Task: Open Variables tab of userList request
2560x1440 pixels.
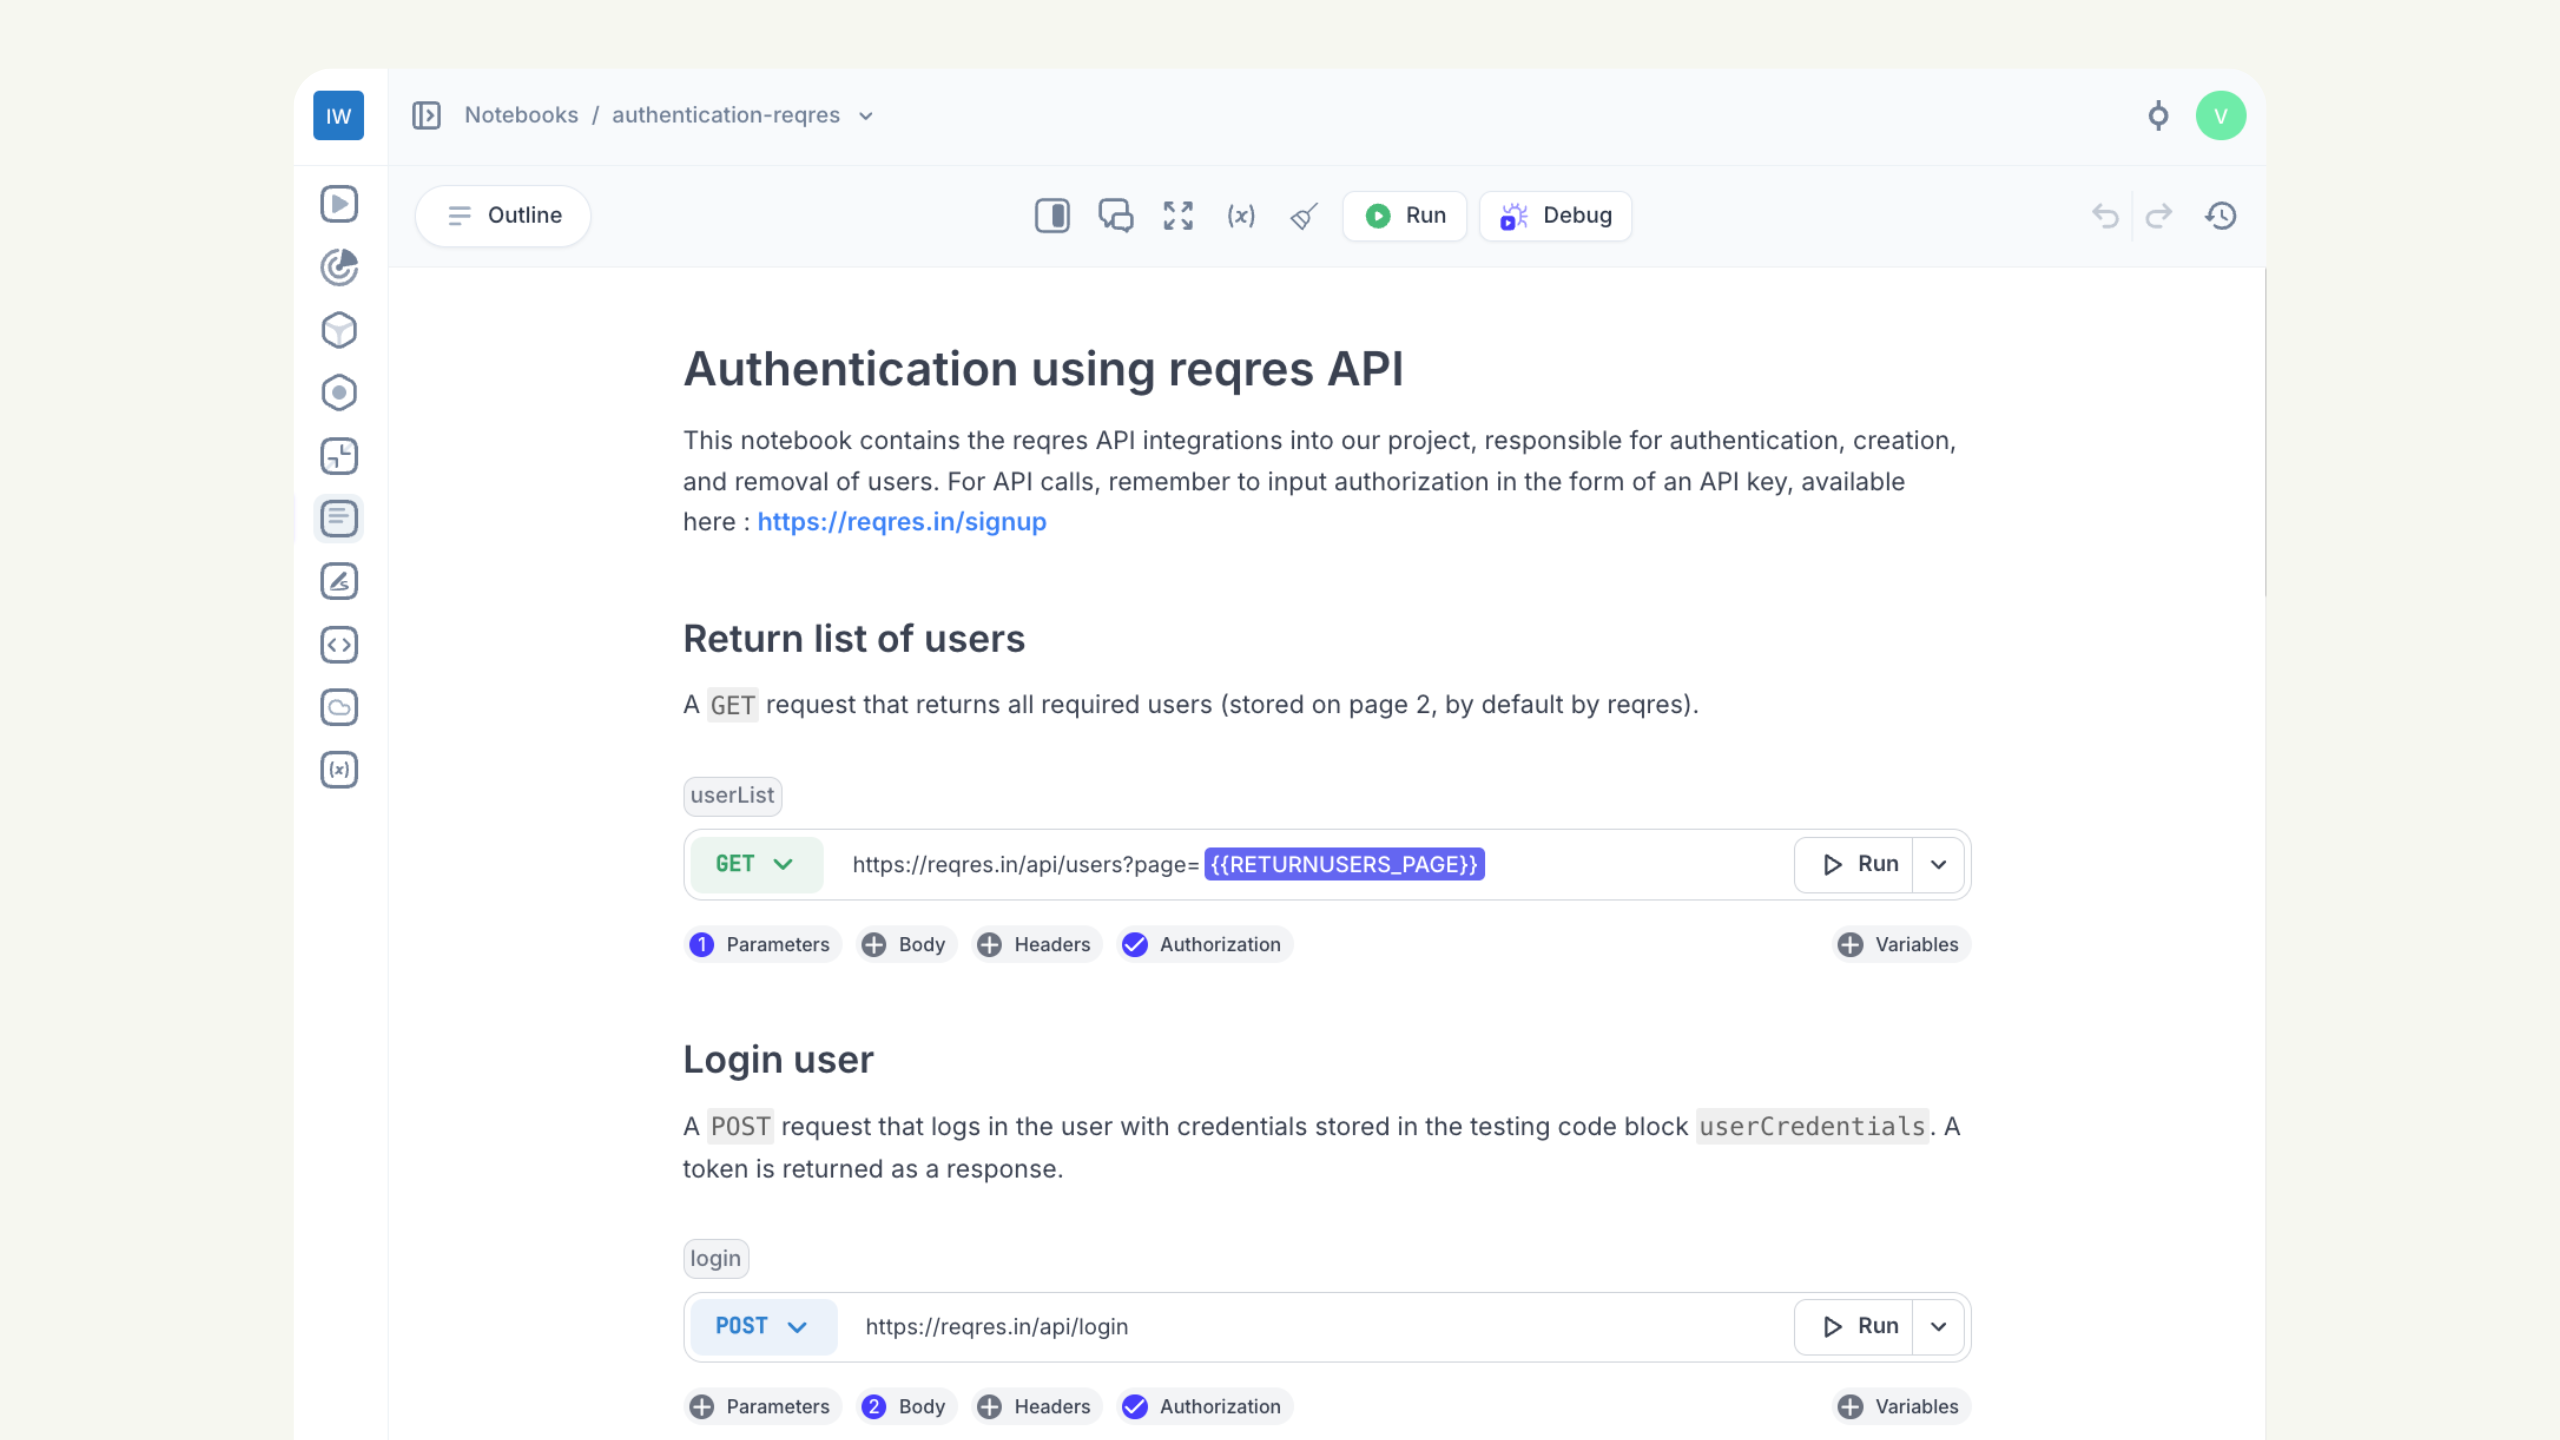Action: [1901, 944]
